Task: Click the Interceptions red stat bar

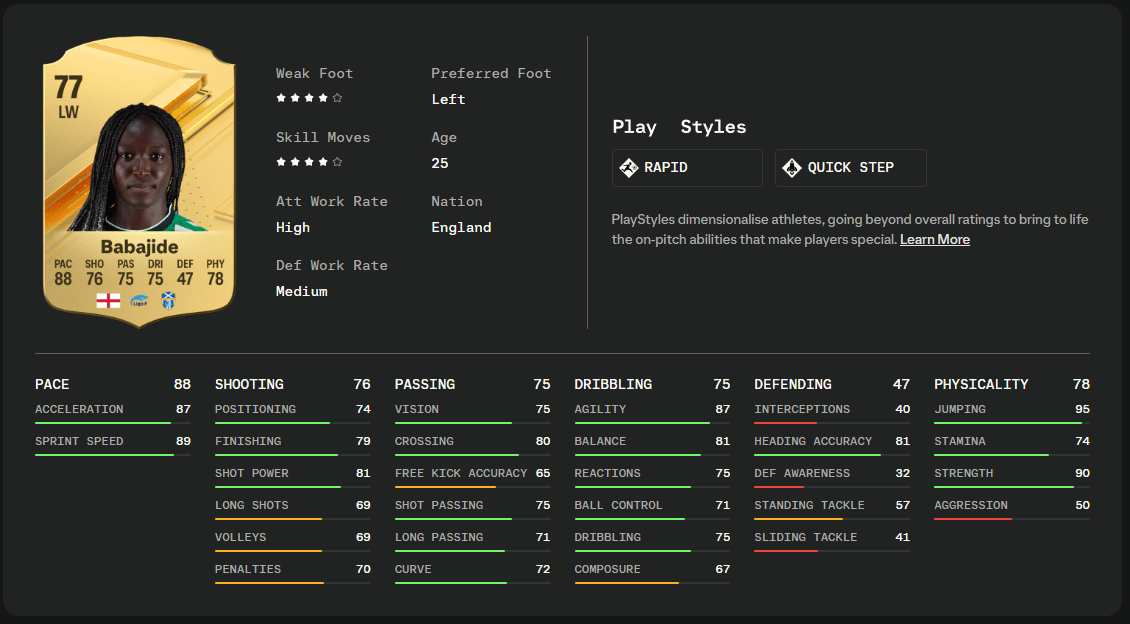Action: [832, 423]
